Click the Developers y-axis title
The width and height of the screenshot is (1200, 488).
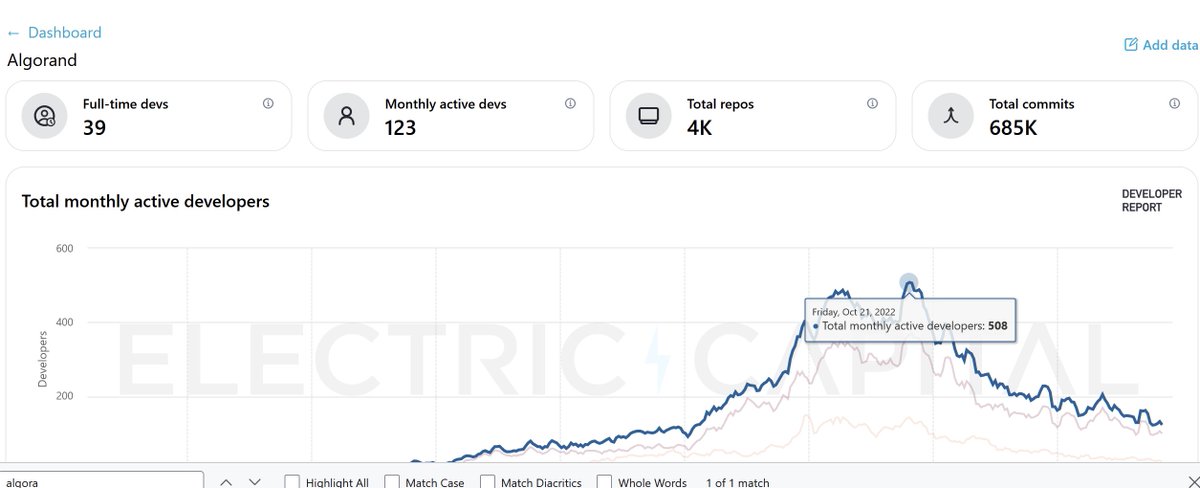(x=43, y=359)
